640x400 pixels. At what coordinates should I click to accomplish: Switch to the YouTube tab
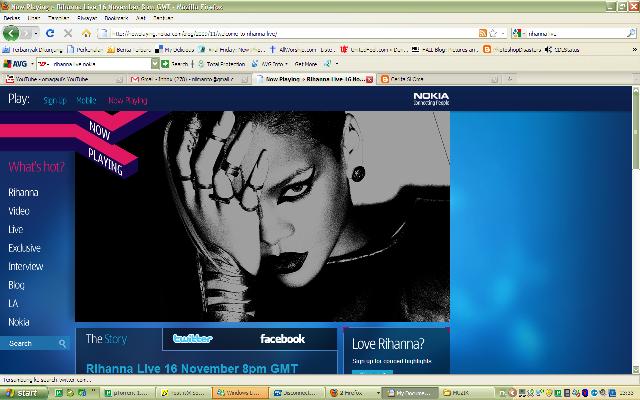pos(62,79)
